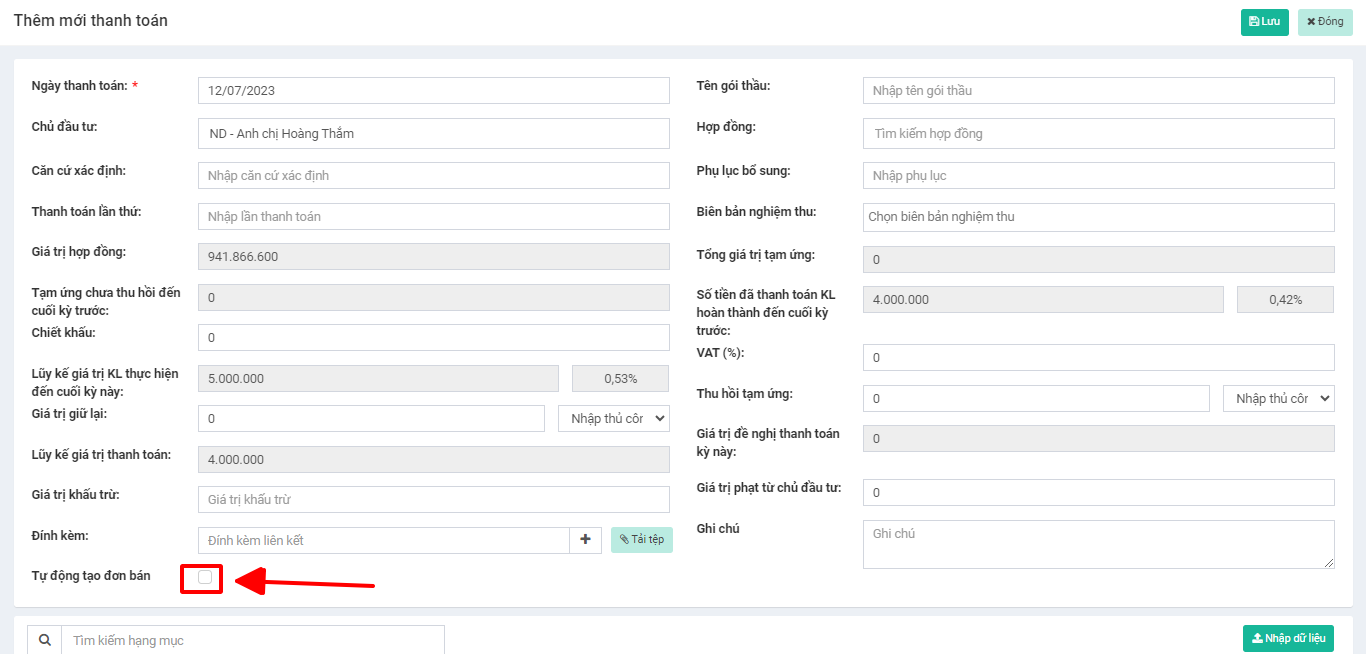Click the Đóng close button
Viewport: 1366px width, 654px height.
[1325, 22]
